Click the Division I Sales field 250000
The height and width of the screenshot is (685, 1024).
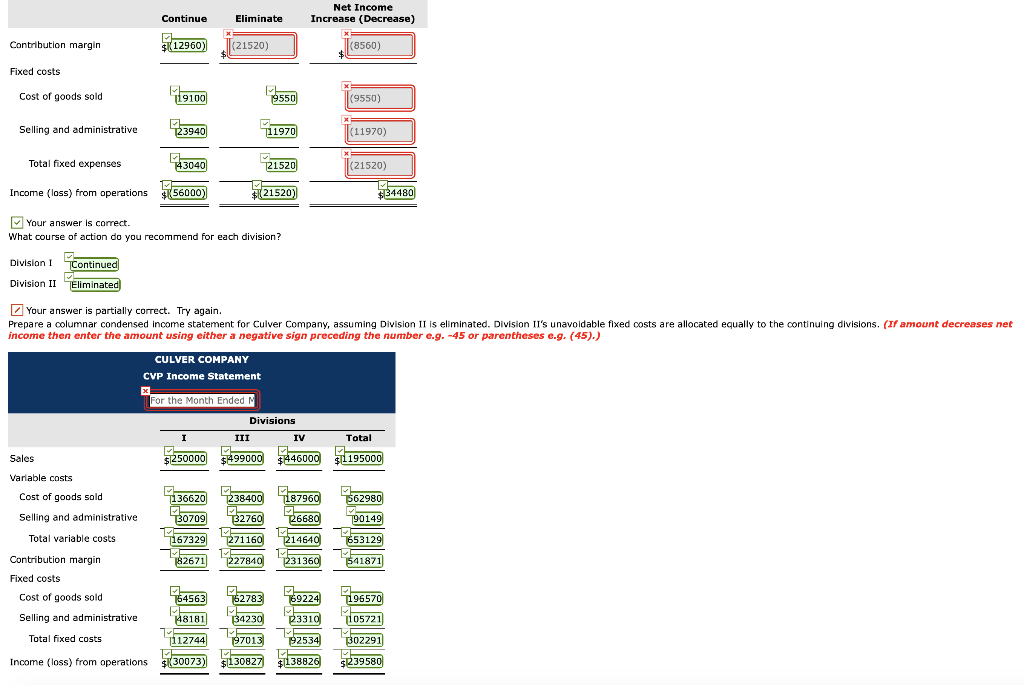point(188,459)
